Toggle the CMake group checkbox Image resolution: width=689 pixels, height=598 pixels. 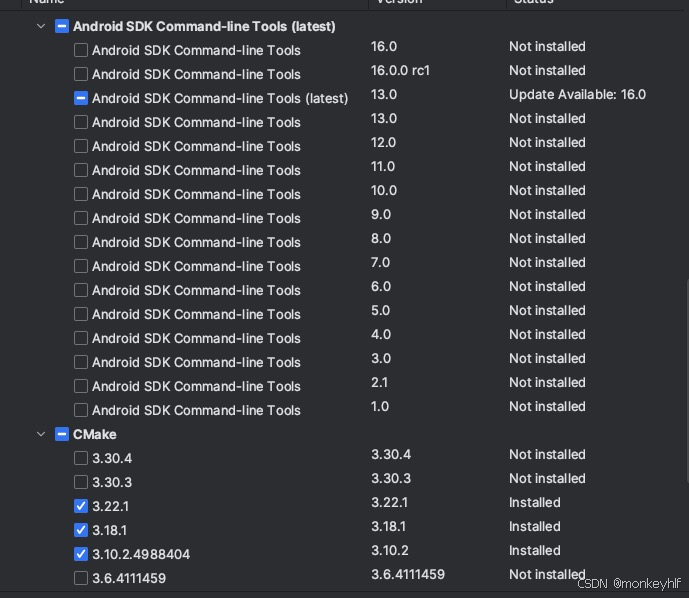[x=63, y=434]
